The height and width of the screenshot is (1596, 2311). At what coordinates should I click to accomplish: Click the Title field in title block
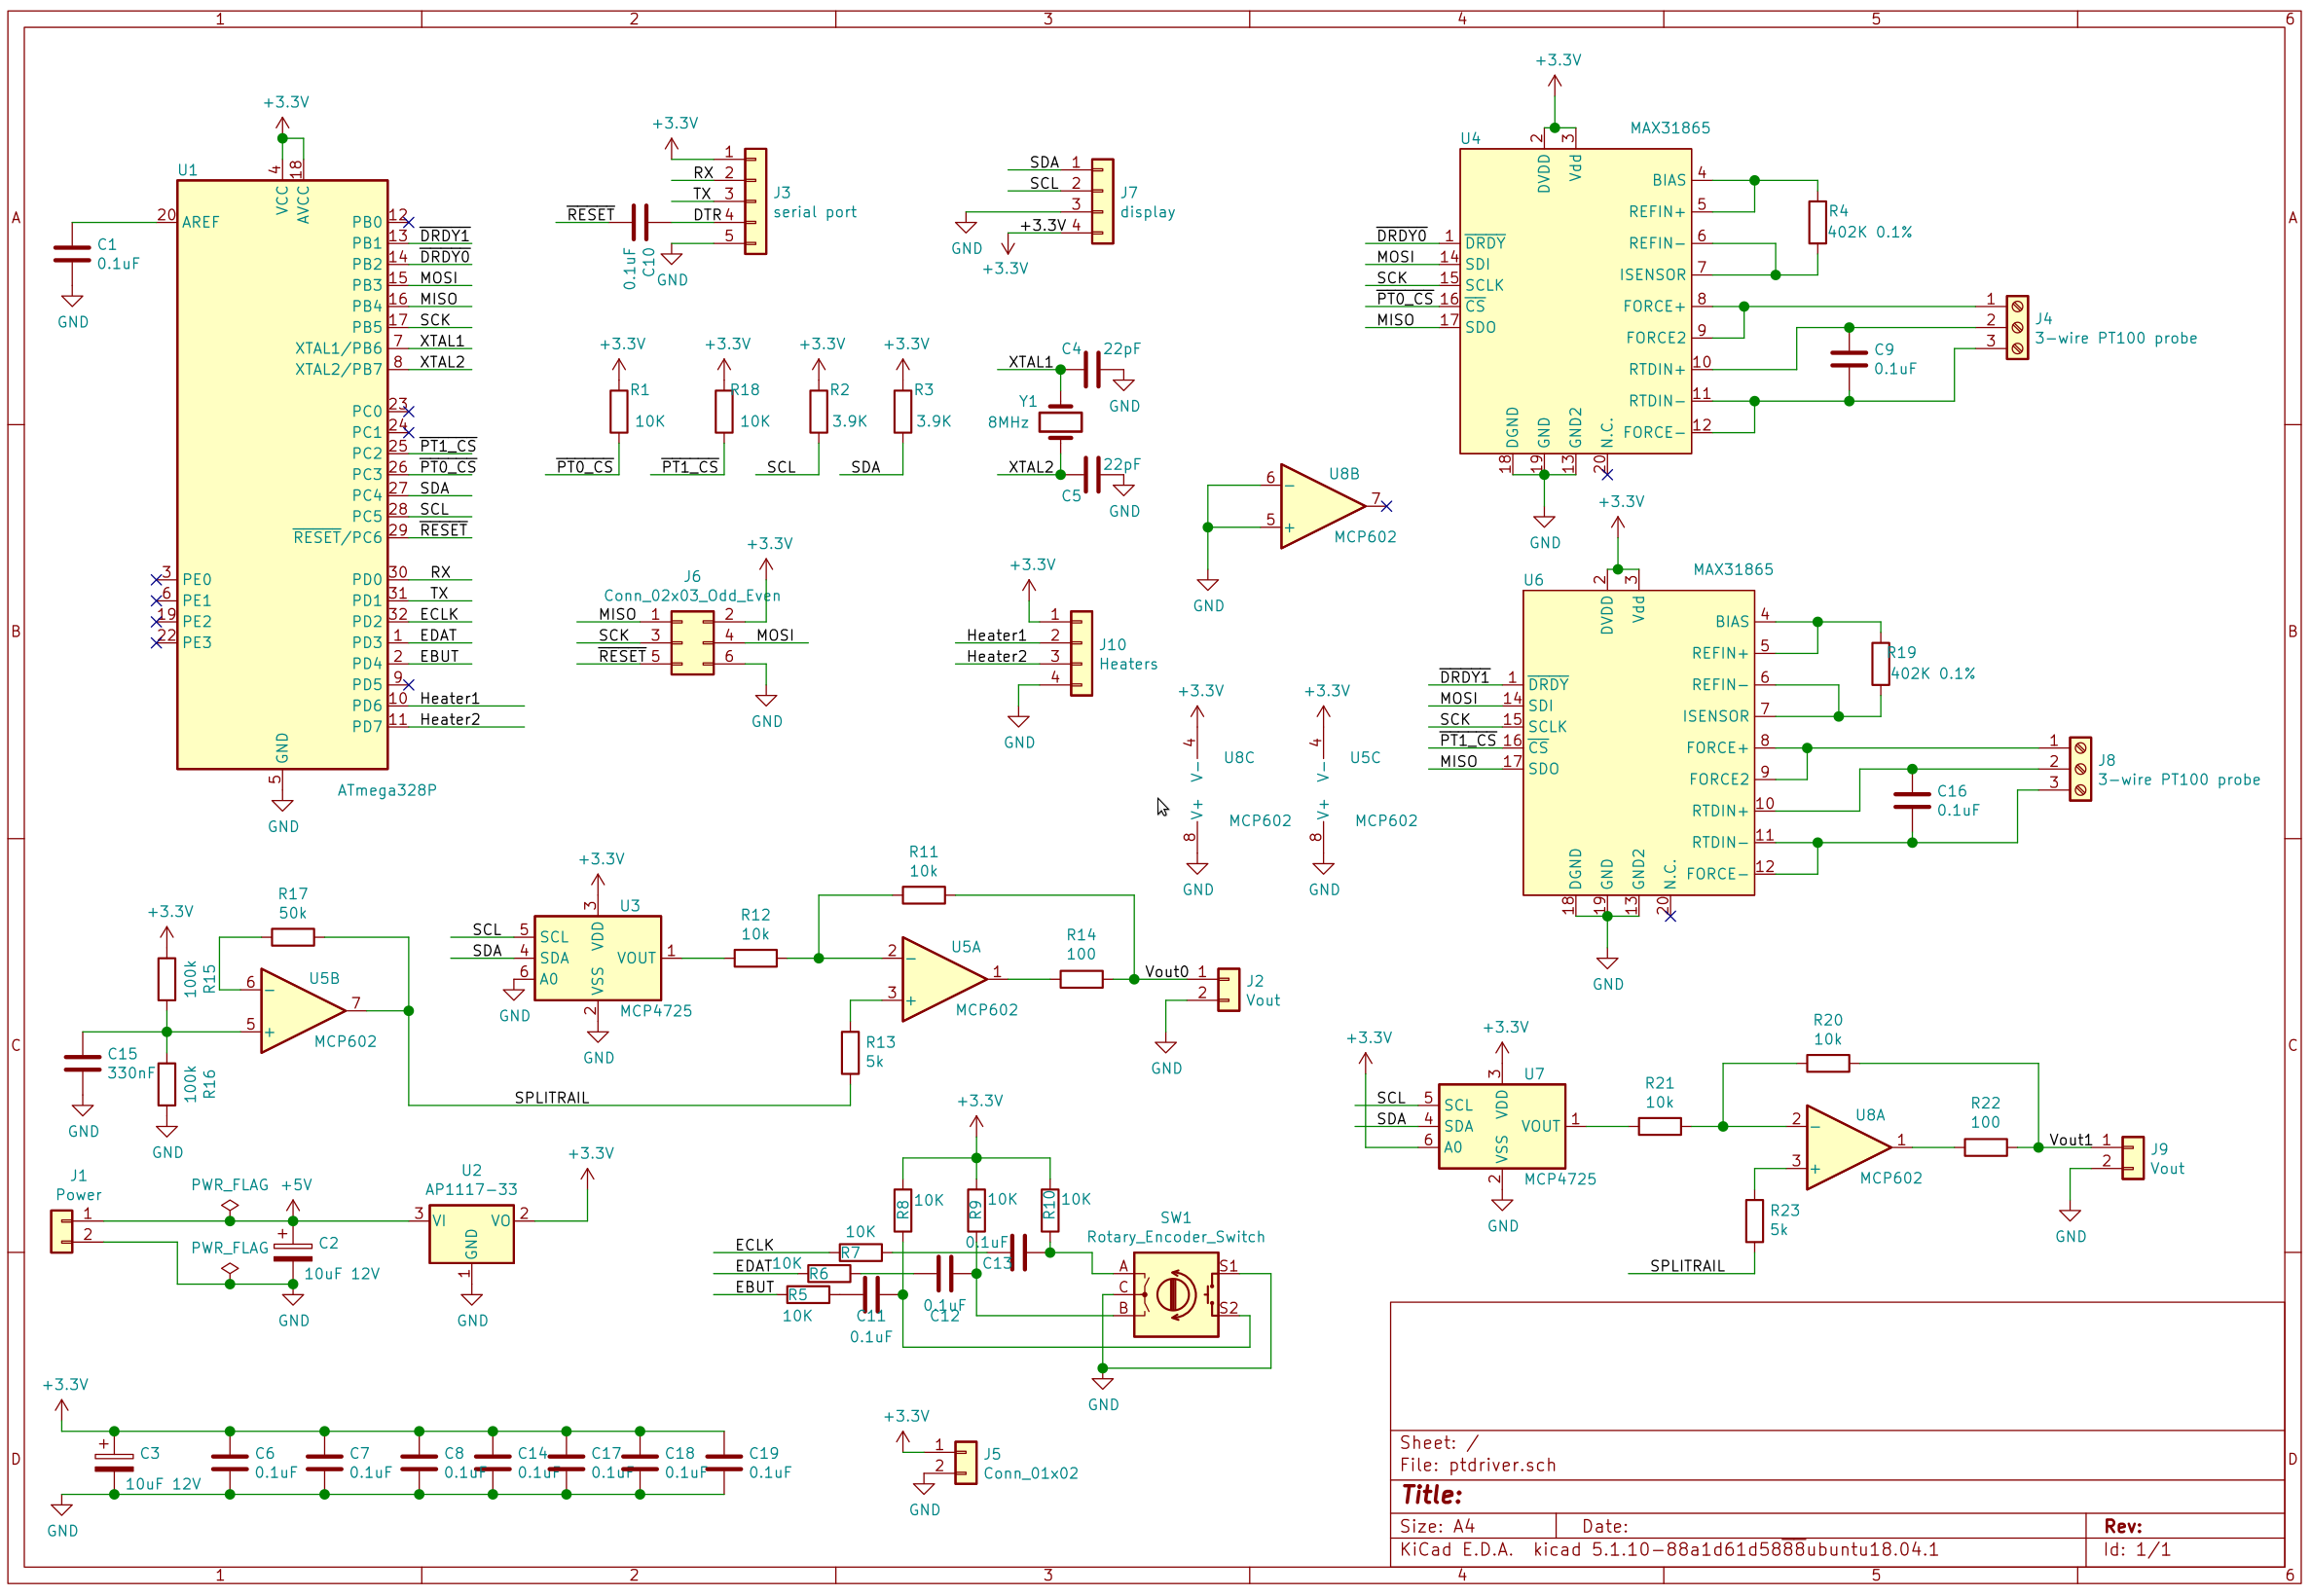point(1837,1495)
